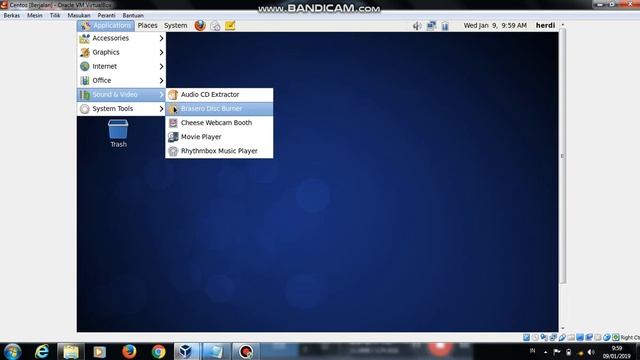The height and width of the screenshot is (360, 640).
Task: Open Google Chrome from the Windows taskbar
Action: click(x=158, y=351)
